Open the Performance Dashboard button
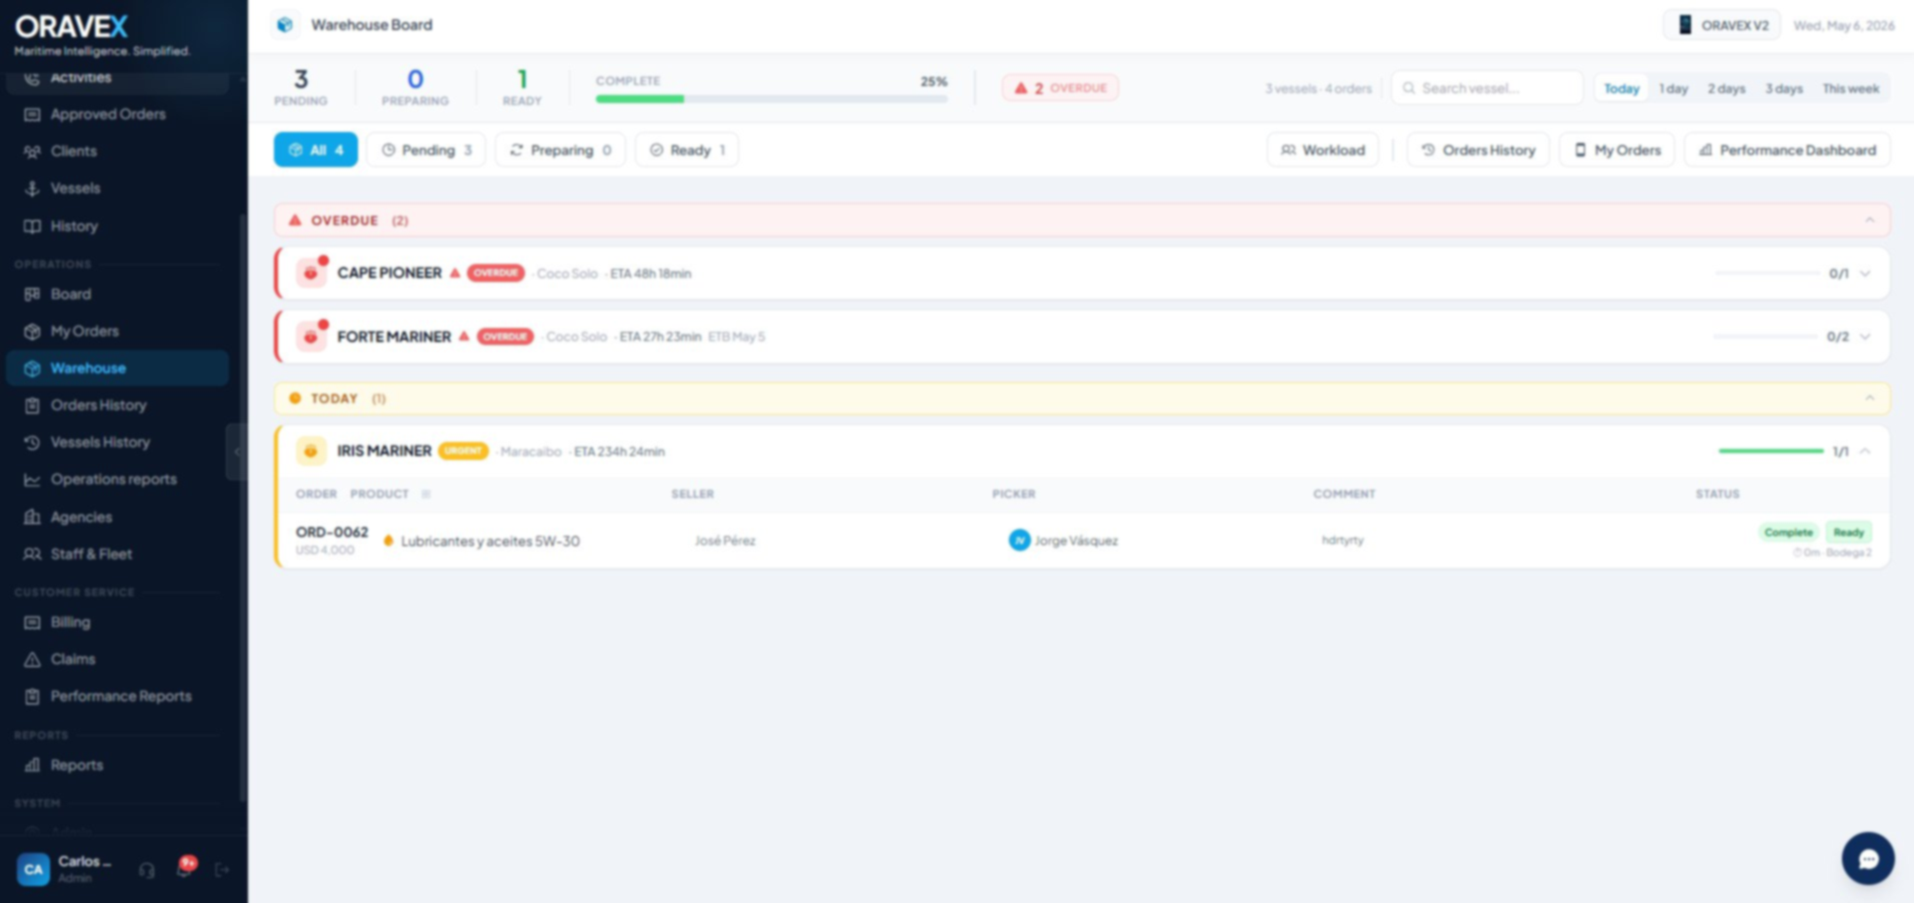Screen dimensions: 1914x903 (x=1787, y=150)
